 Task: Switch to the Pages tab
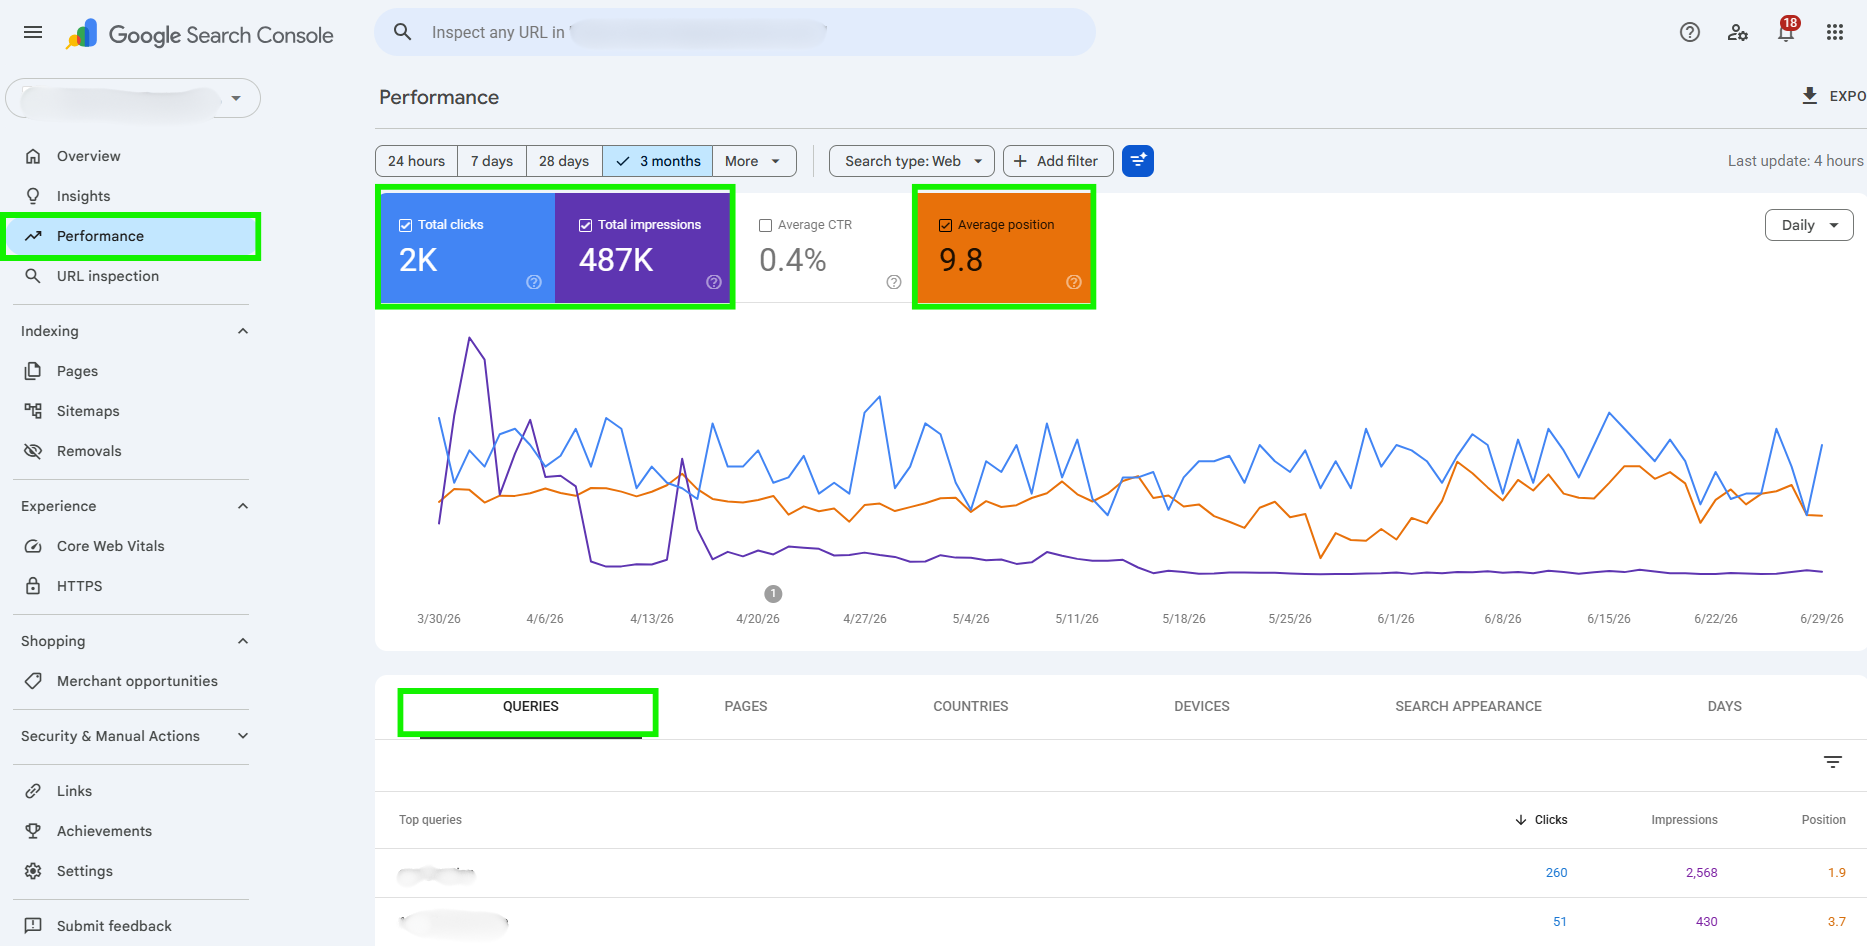(x=746, y=707)
